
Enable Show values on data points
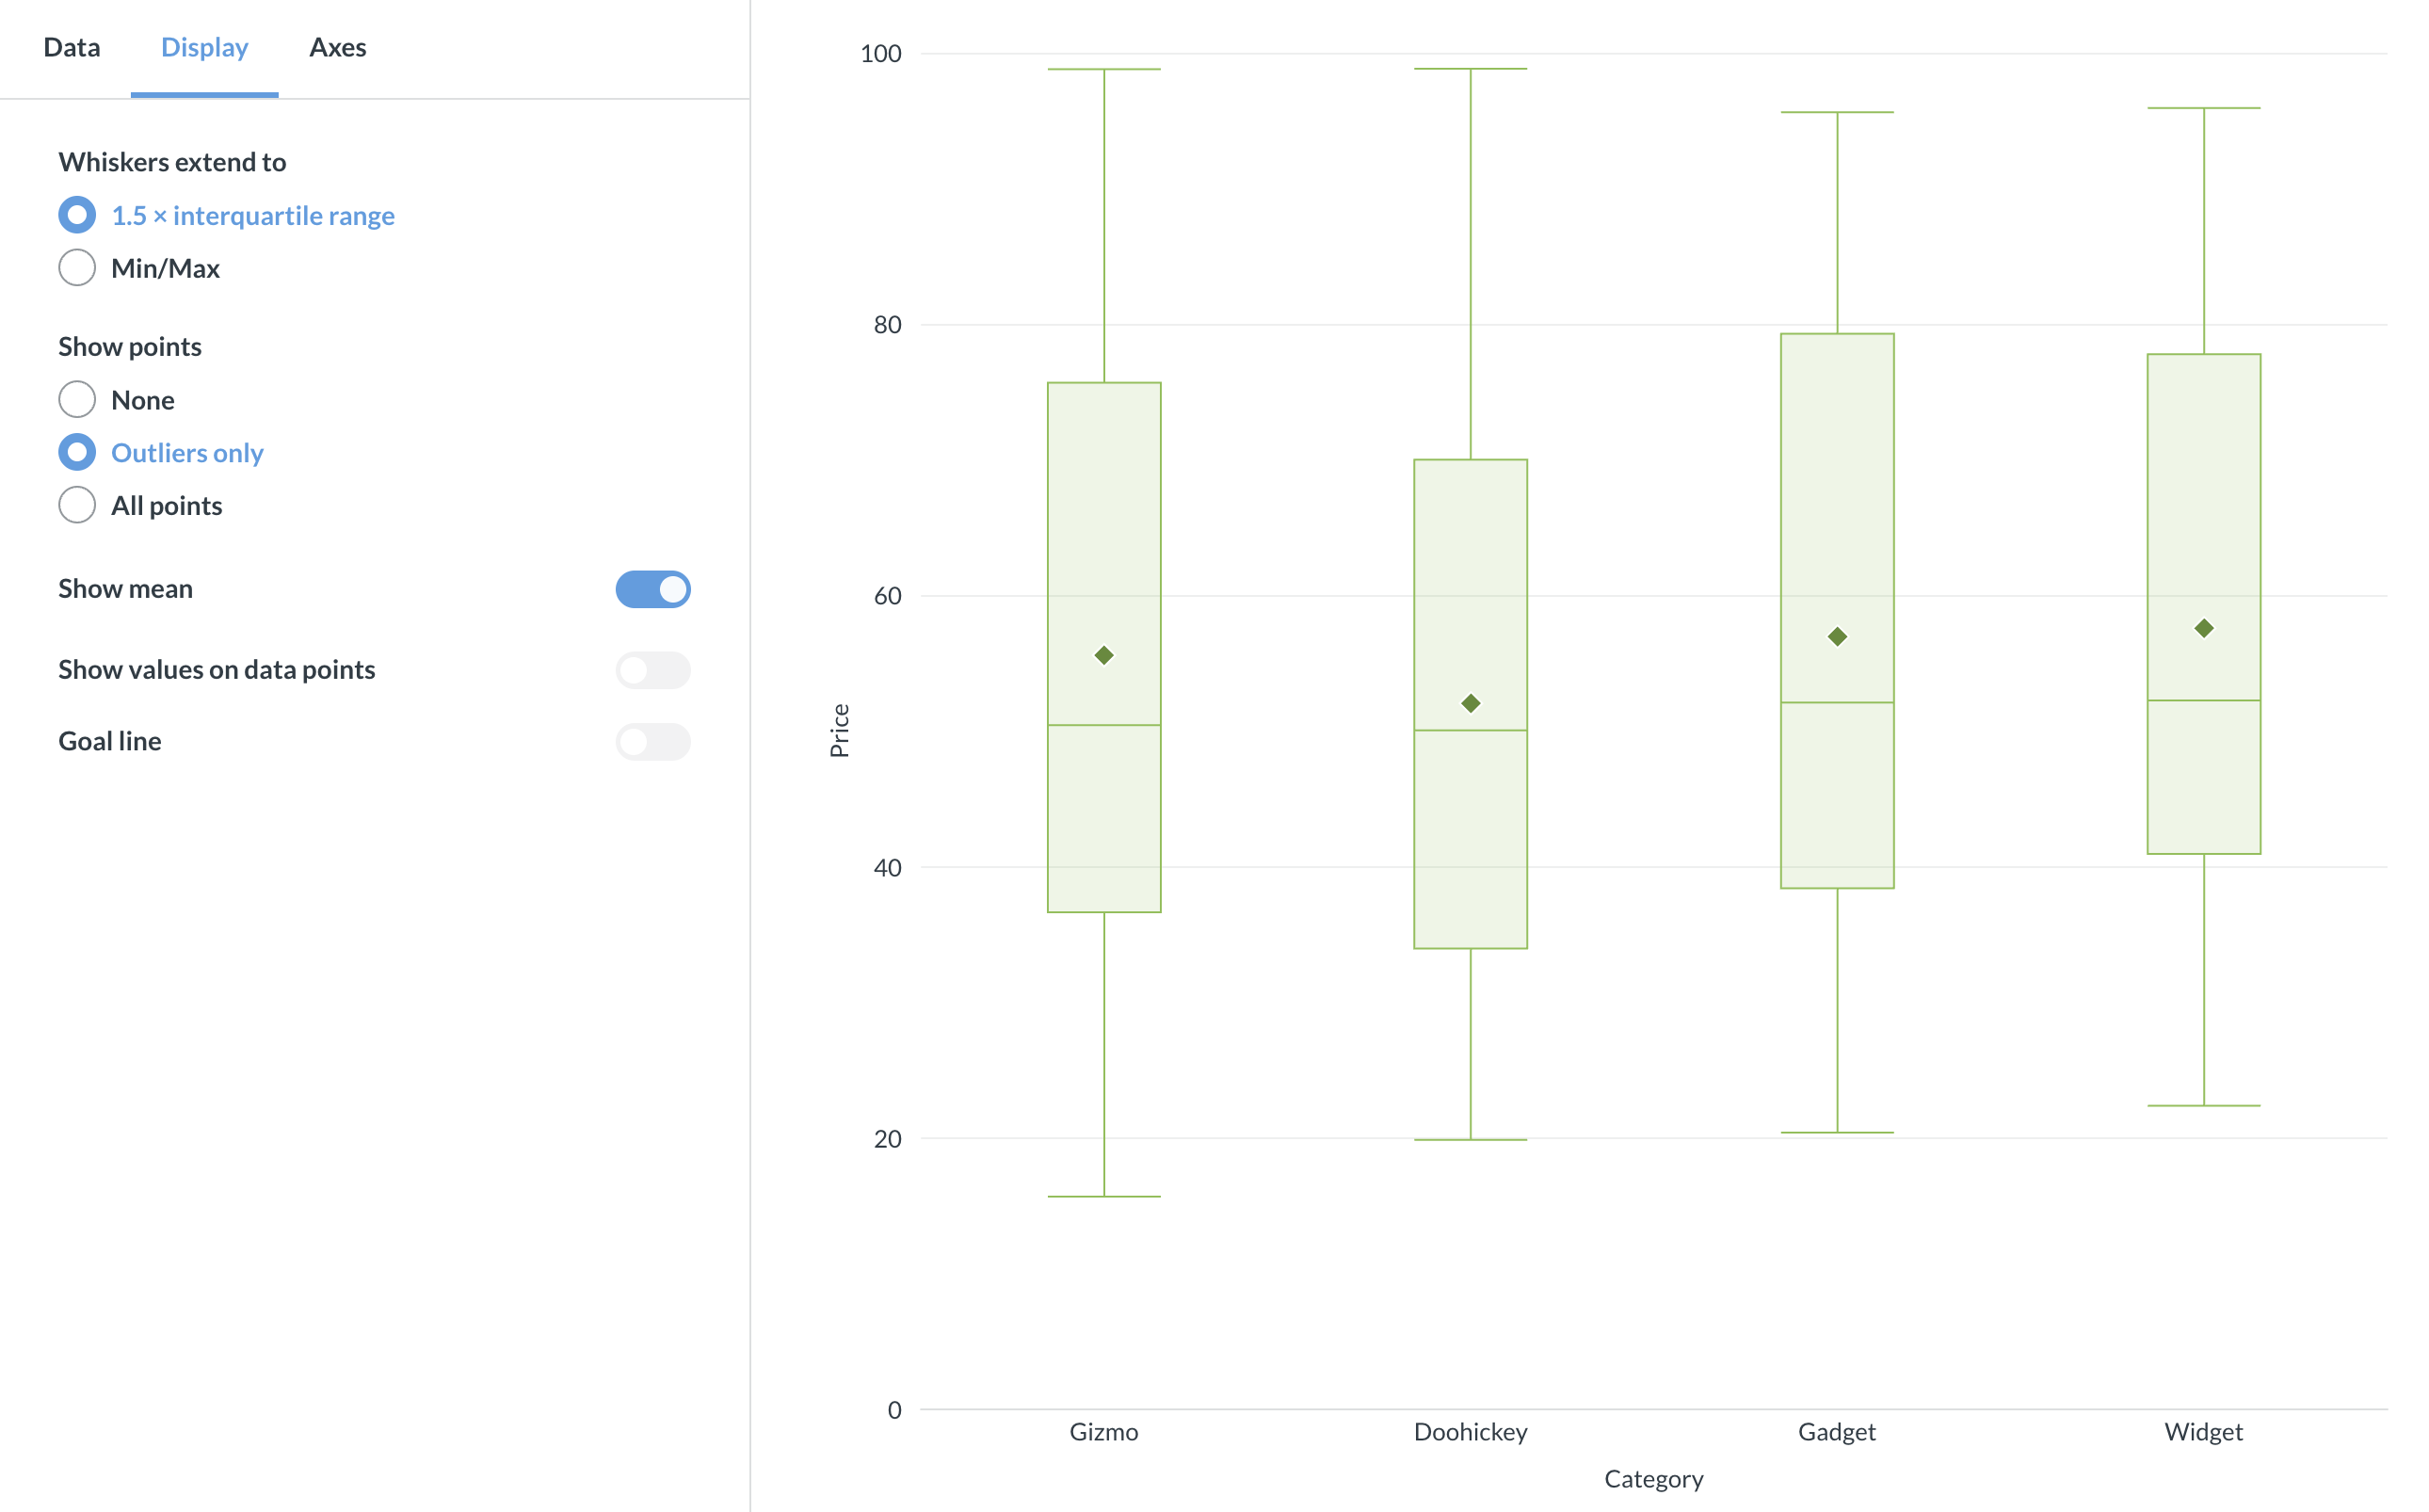coord(653,670)
